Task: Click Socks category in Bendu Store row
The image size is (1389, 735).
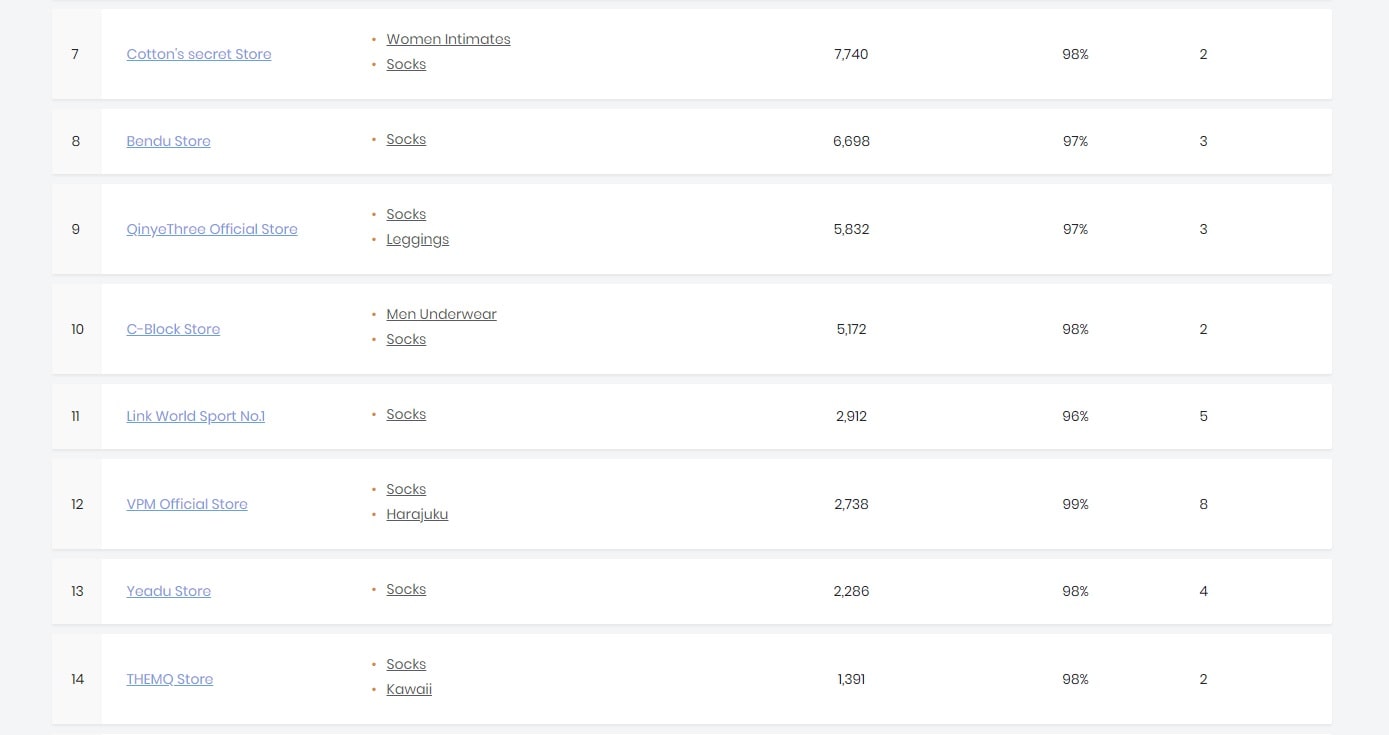Action: coord(406,139)
